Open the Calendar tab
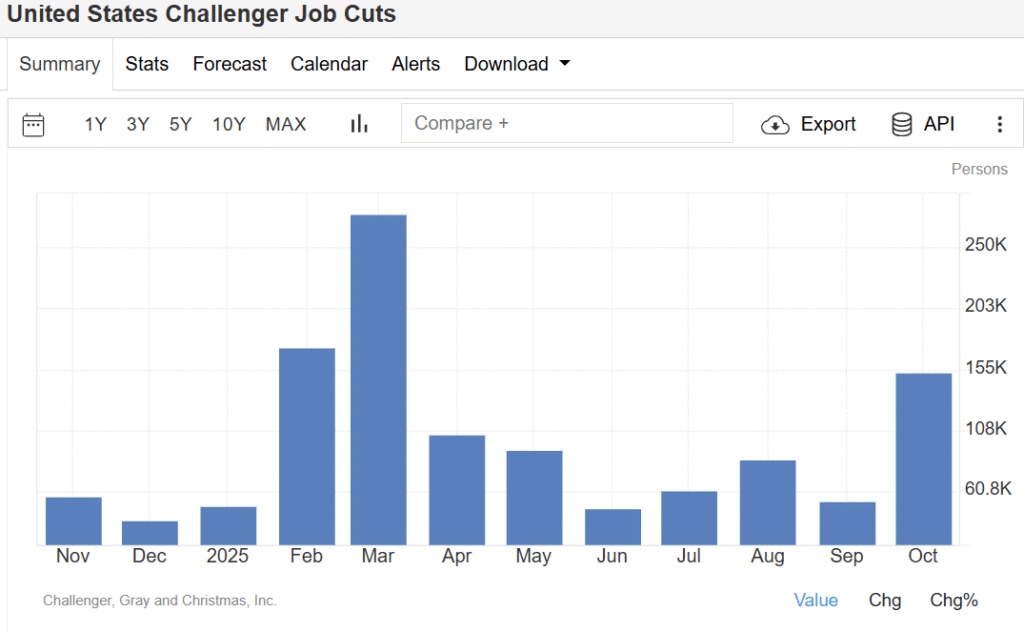Viewport: 1024px width, 632px height. point(329,64)
